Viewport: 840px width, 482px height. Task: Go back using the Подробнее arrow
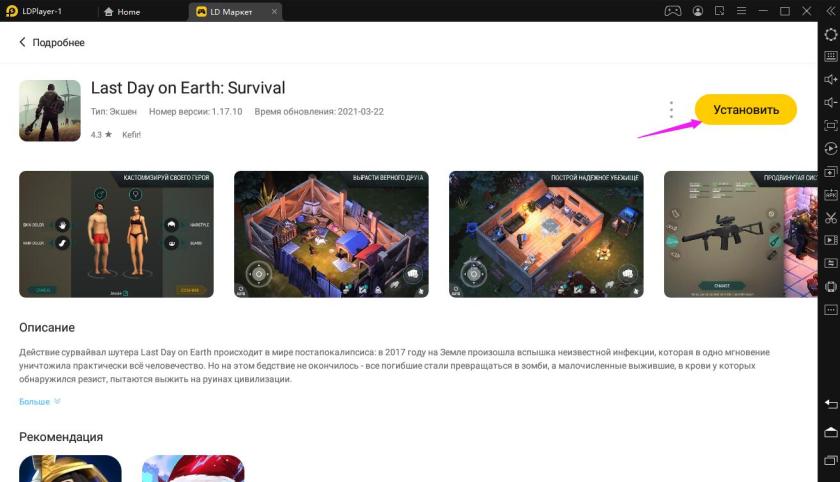pos(23,43)
